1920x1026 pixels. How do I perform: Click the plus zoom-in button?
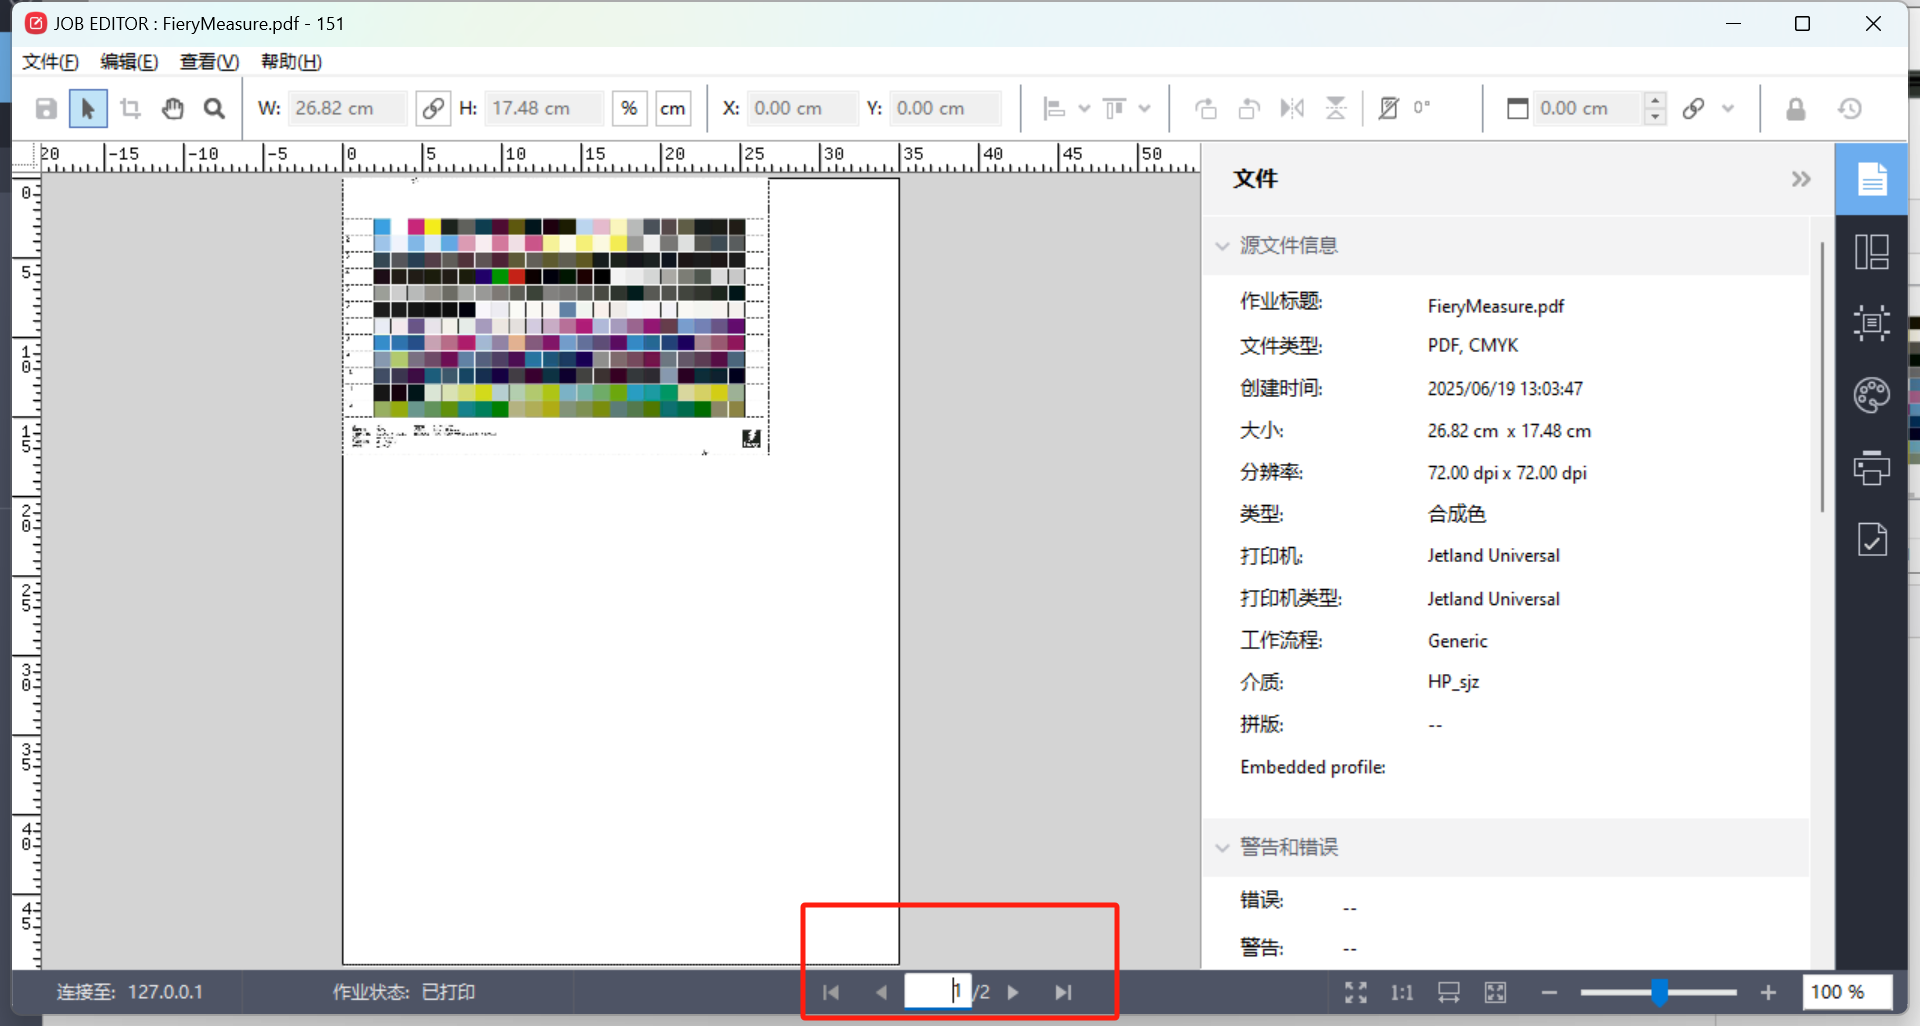[x=1768, y=992]
